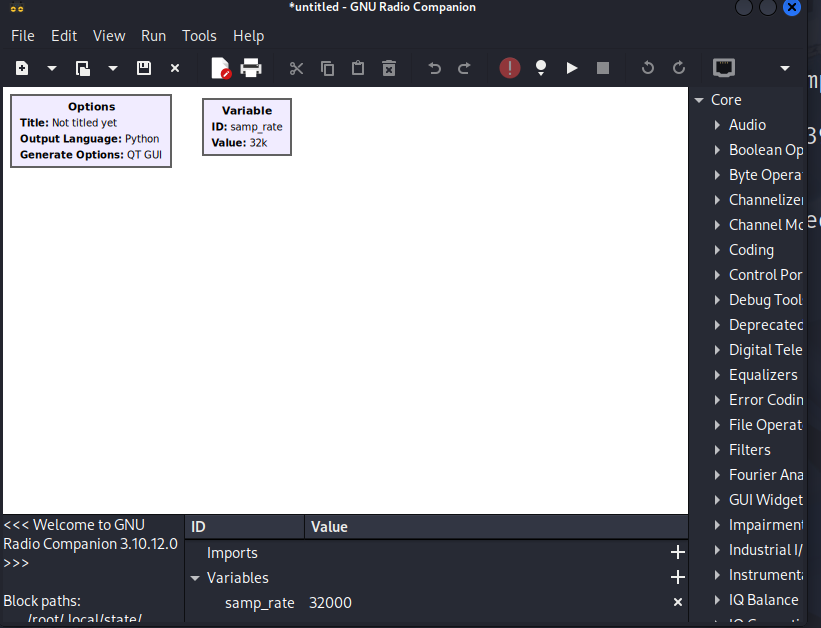Close the current flowgraph with the toolbar X

pyautogui.click(x=175, y=68)
